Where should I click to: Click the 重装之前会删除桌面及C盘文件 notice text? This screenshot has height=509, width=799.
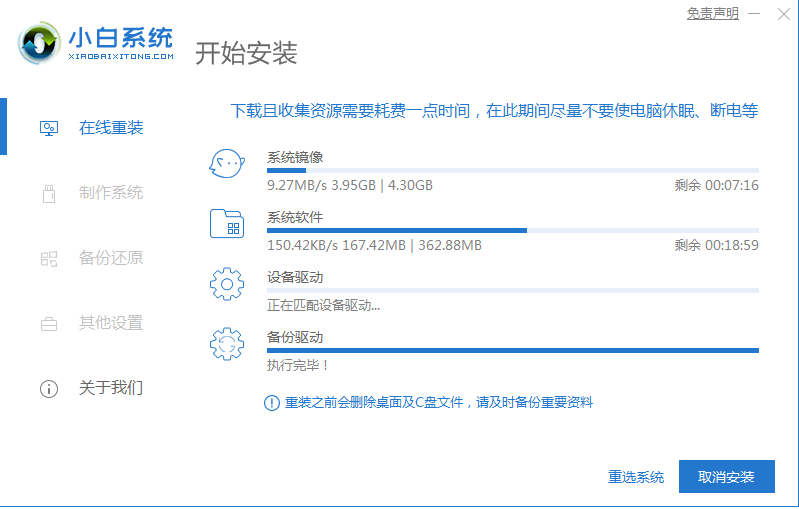tap(439, 402)
